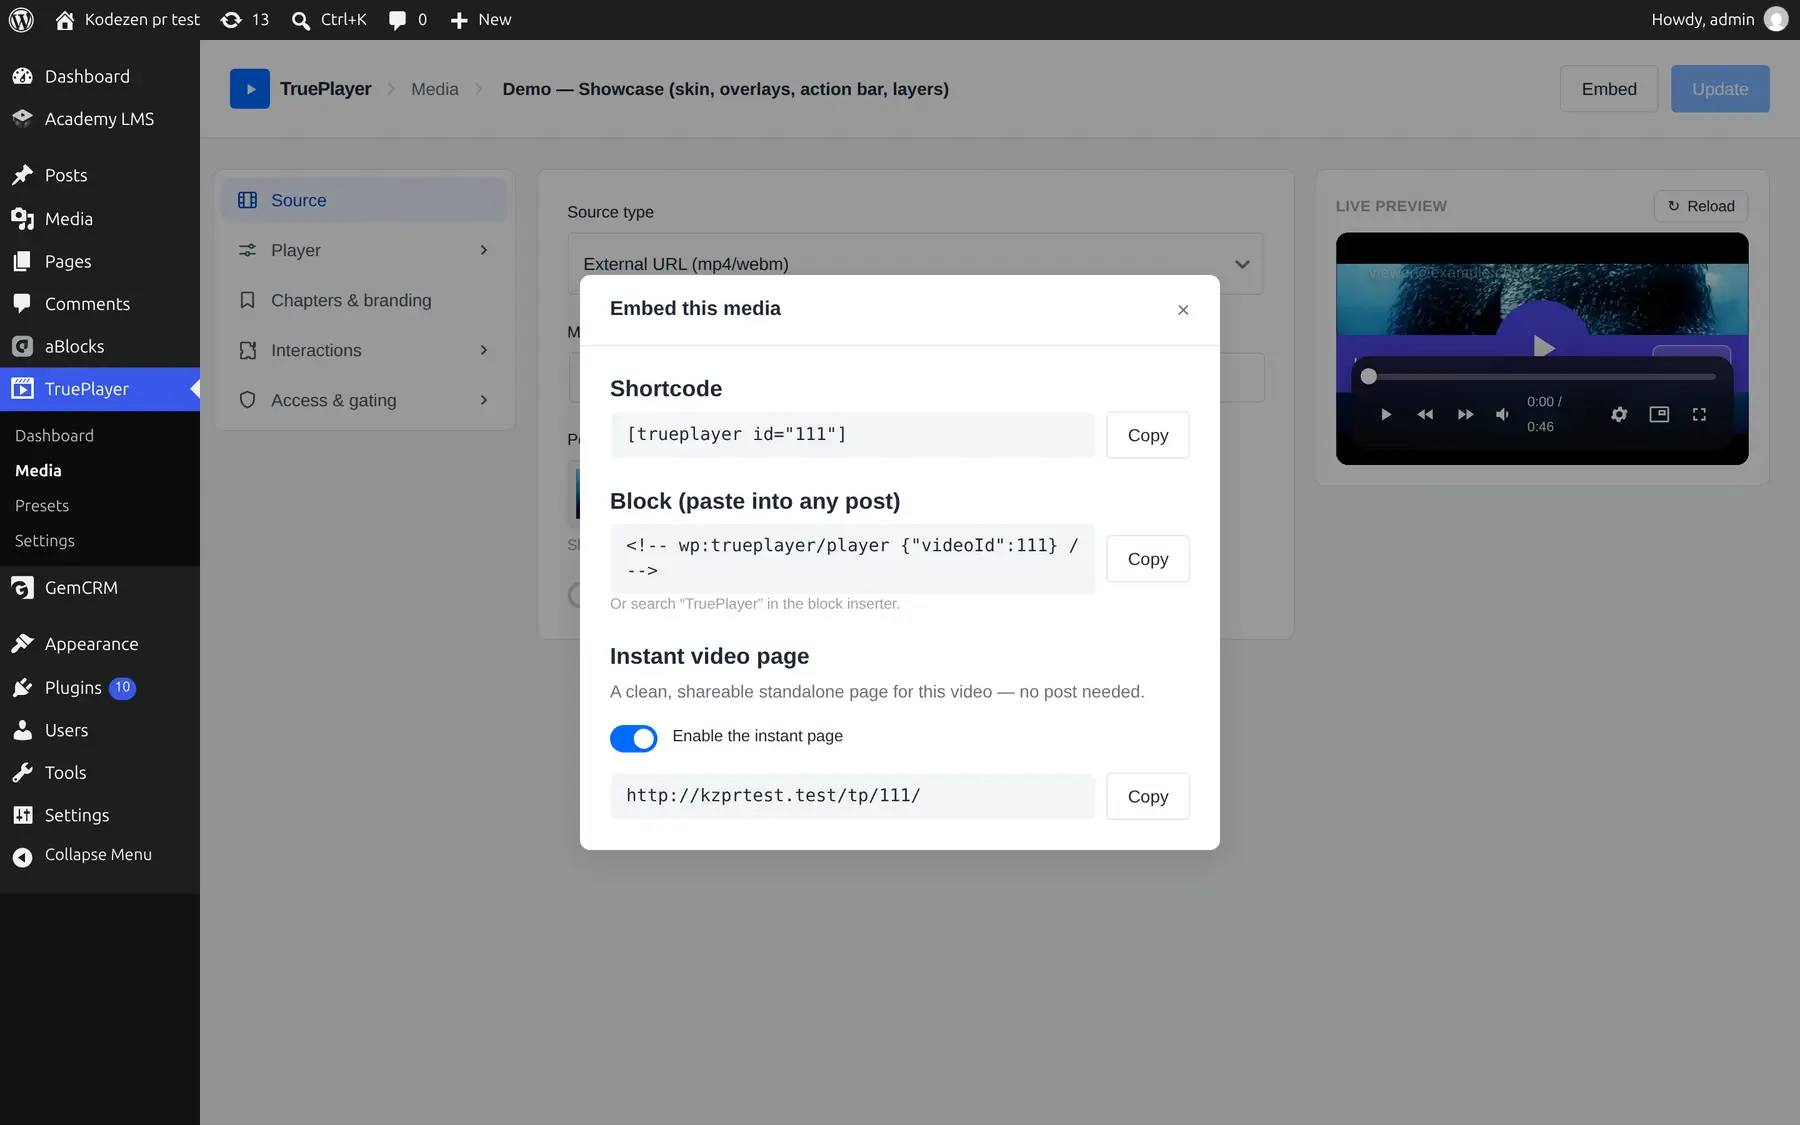The image size is (1800, 1125).
Task: Copy the instant page URL
Action: tap(1148, 797)
